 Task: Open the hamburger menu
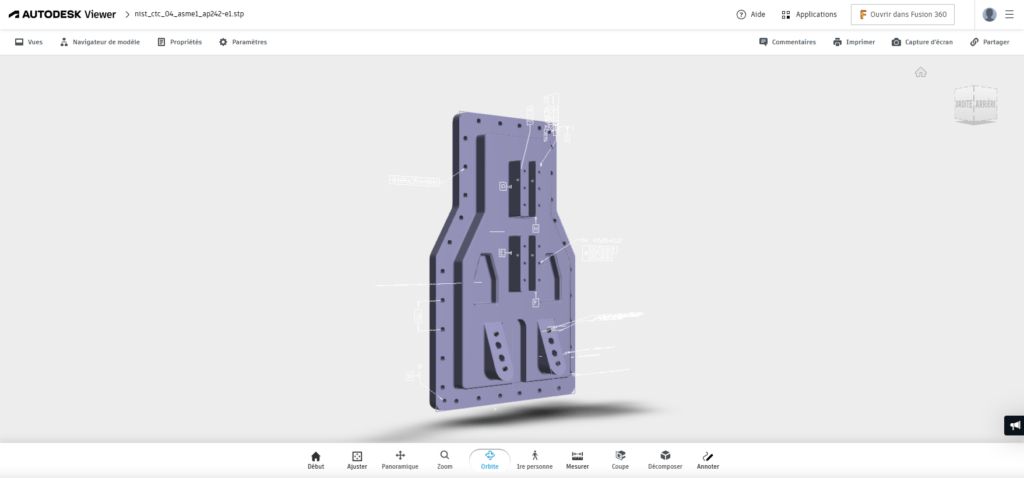click(1009, 14)
